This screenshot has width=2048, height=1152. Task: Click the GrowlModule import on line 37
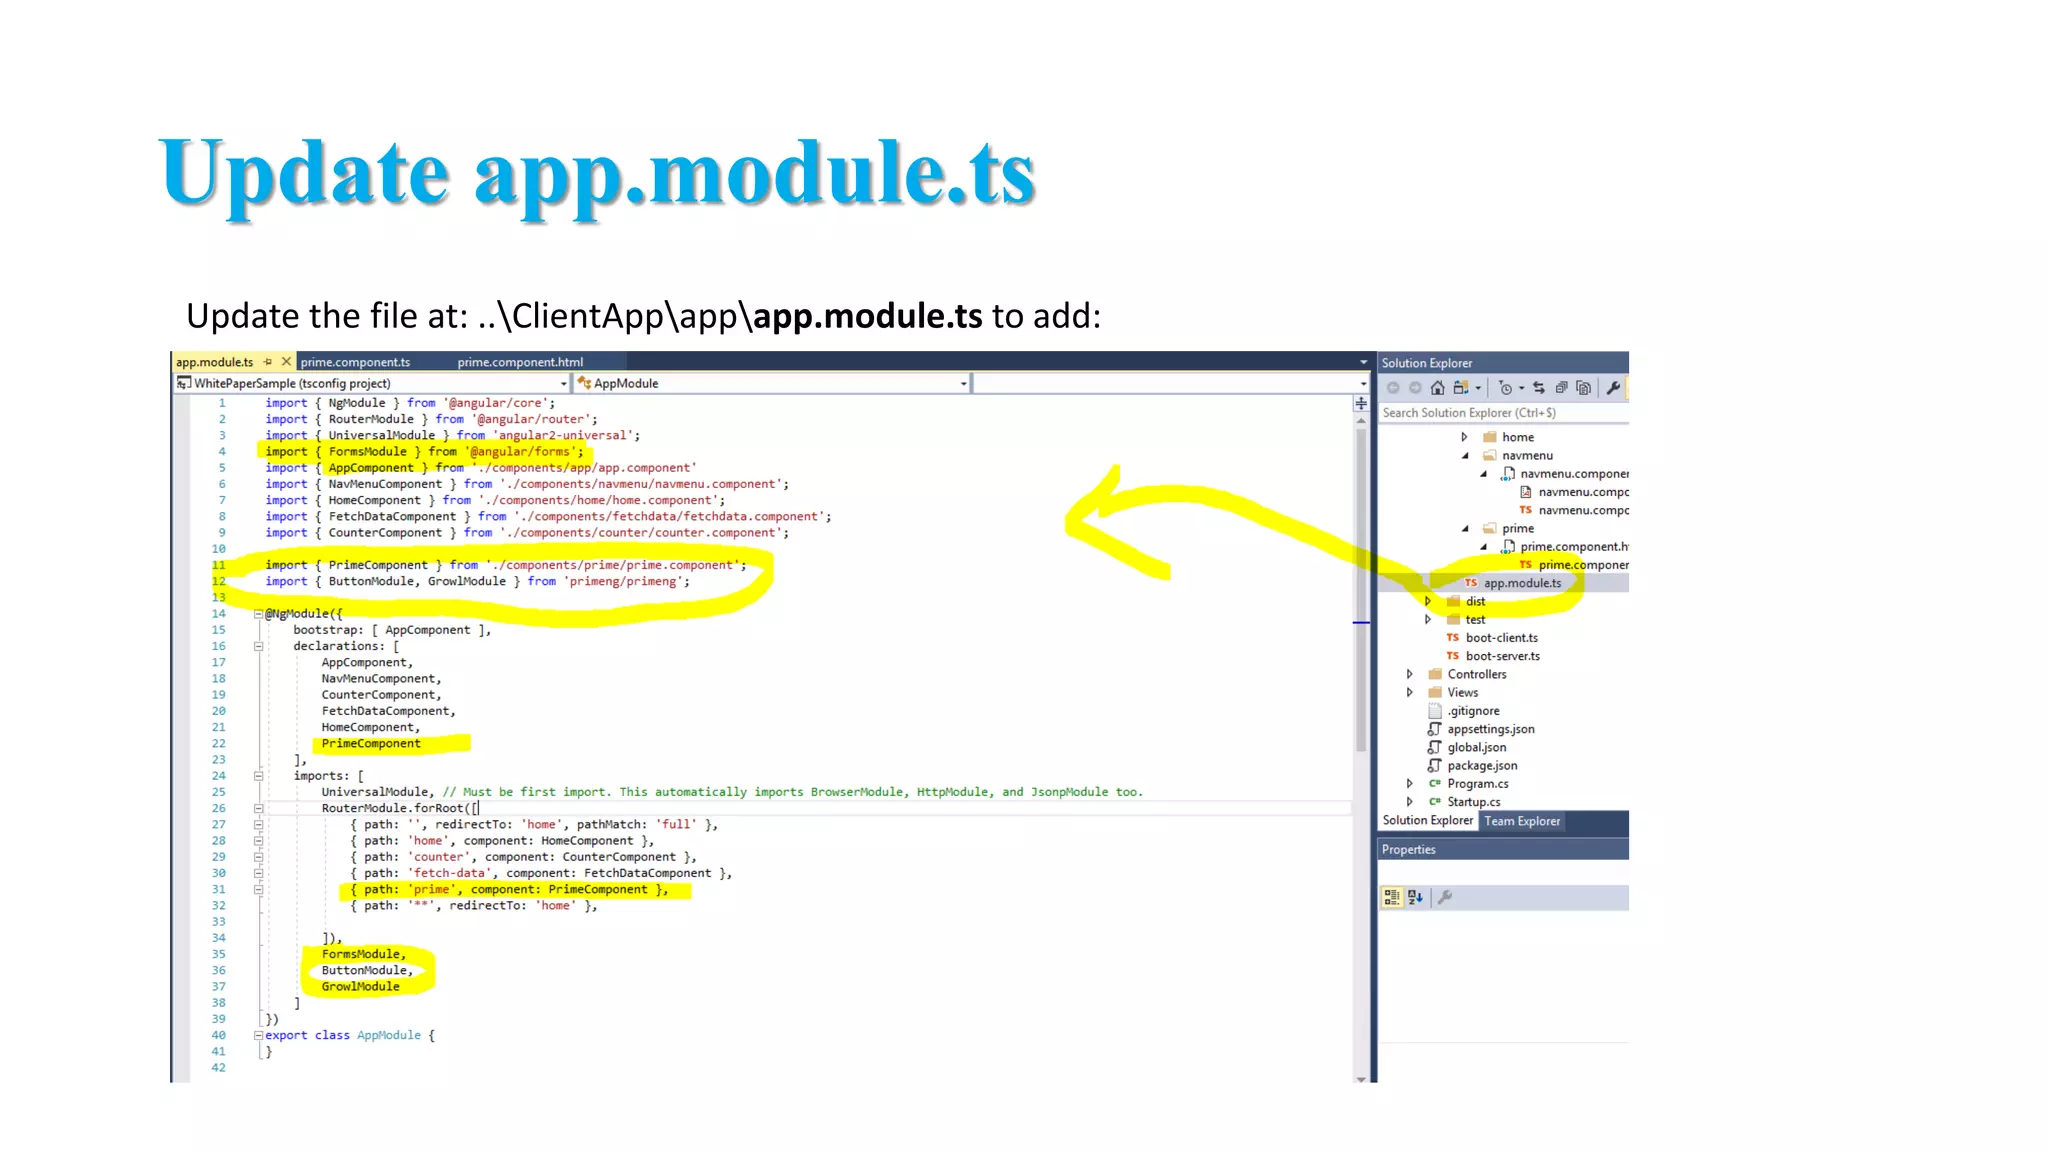click(360, 987)
